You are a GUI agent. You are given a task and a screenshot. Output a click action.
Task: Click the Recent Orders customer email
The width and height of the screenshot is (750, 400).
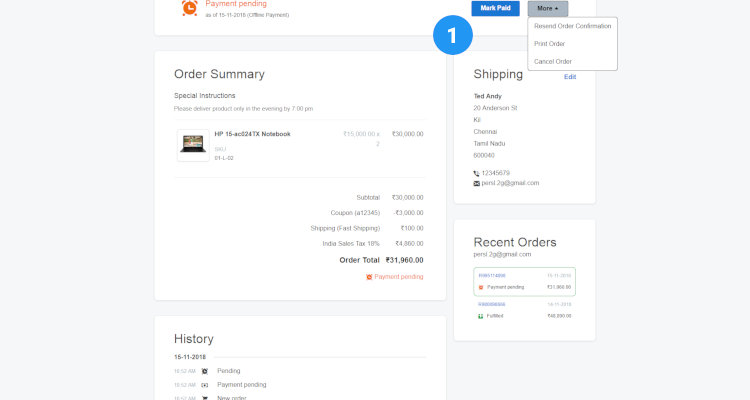click(502, 255)
